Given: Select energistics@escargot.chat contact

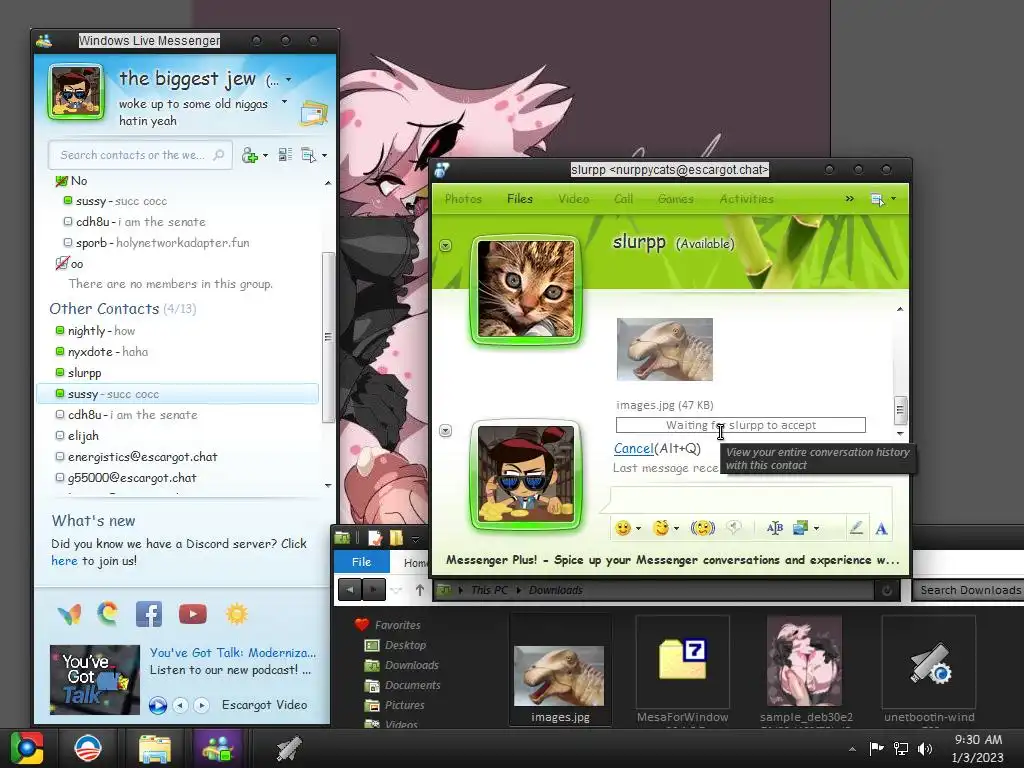Looking at the screenshot, I should 176,456.
